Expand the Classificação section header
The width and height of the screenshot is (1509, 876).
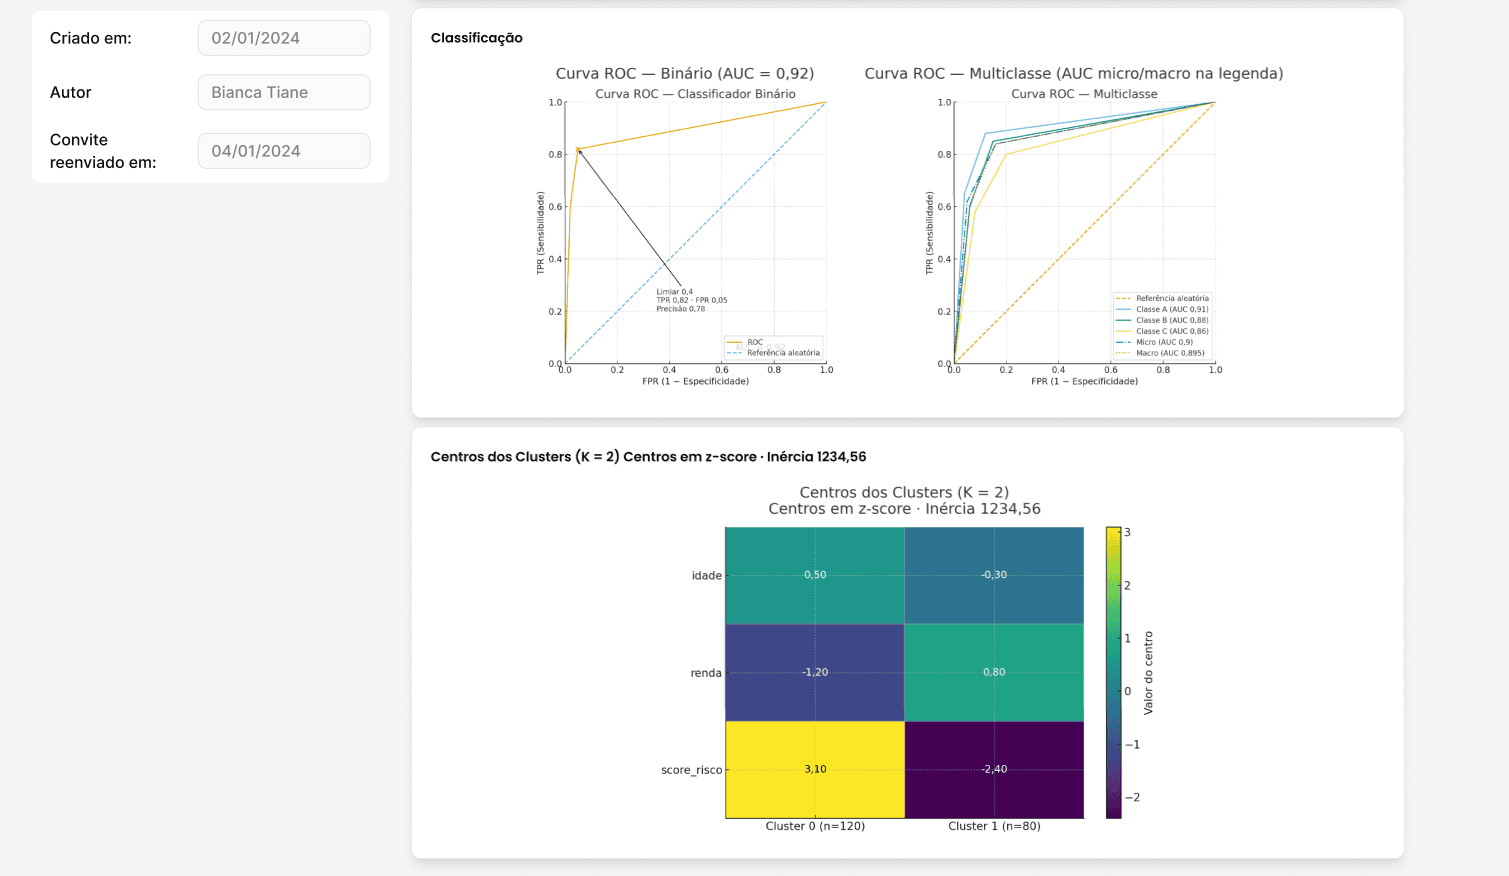(x=476, y=38)
